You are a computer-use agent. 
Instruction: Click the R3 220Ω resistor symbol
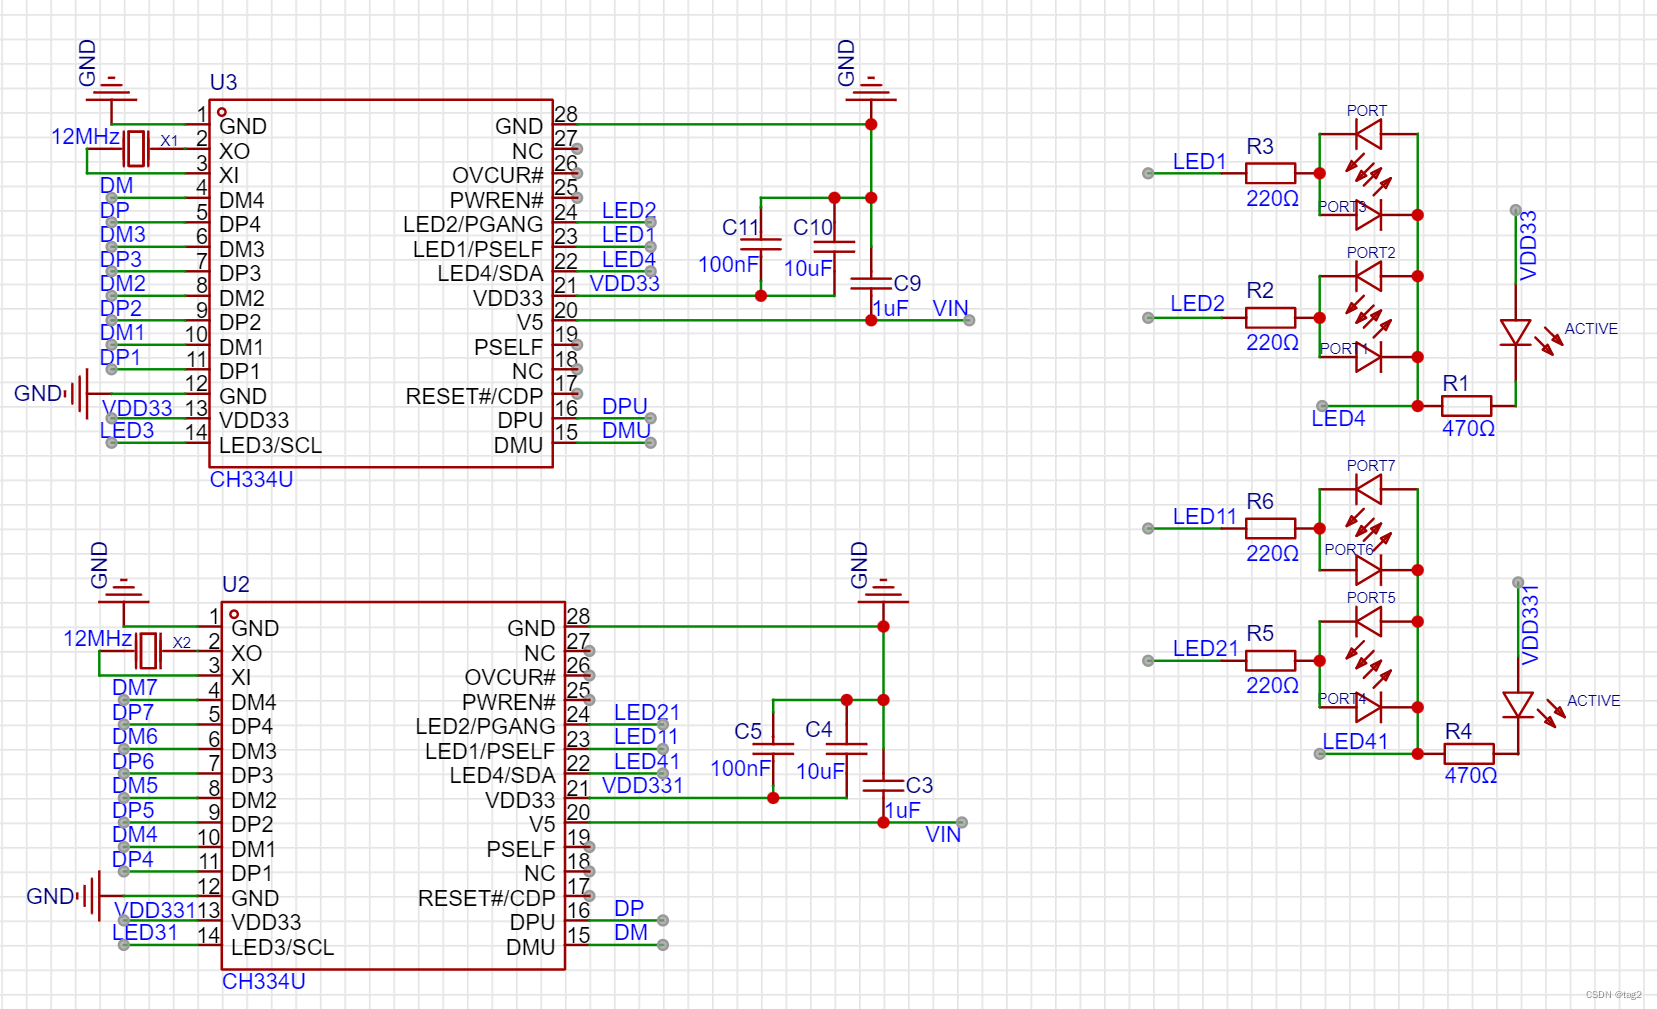tap(1270, 173)
